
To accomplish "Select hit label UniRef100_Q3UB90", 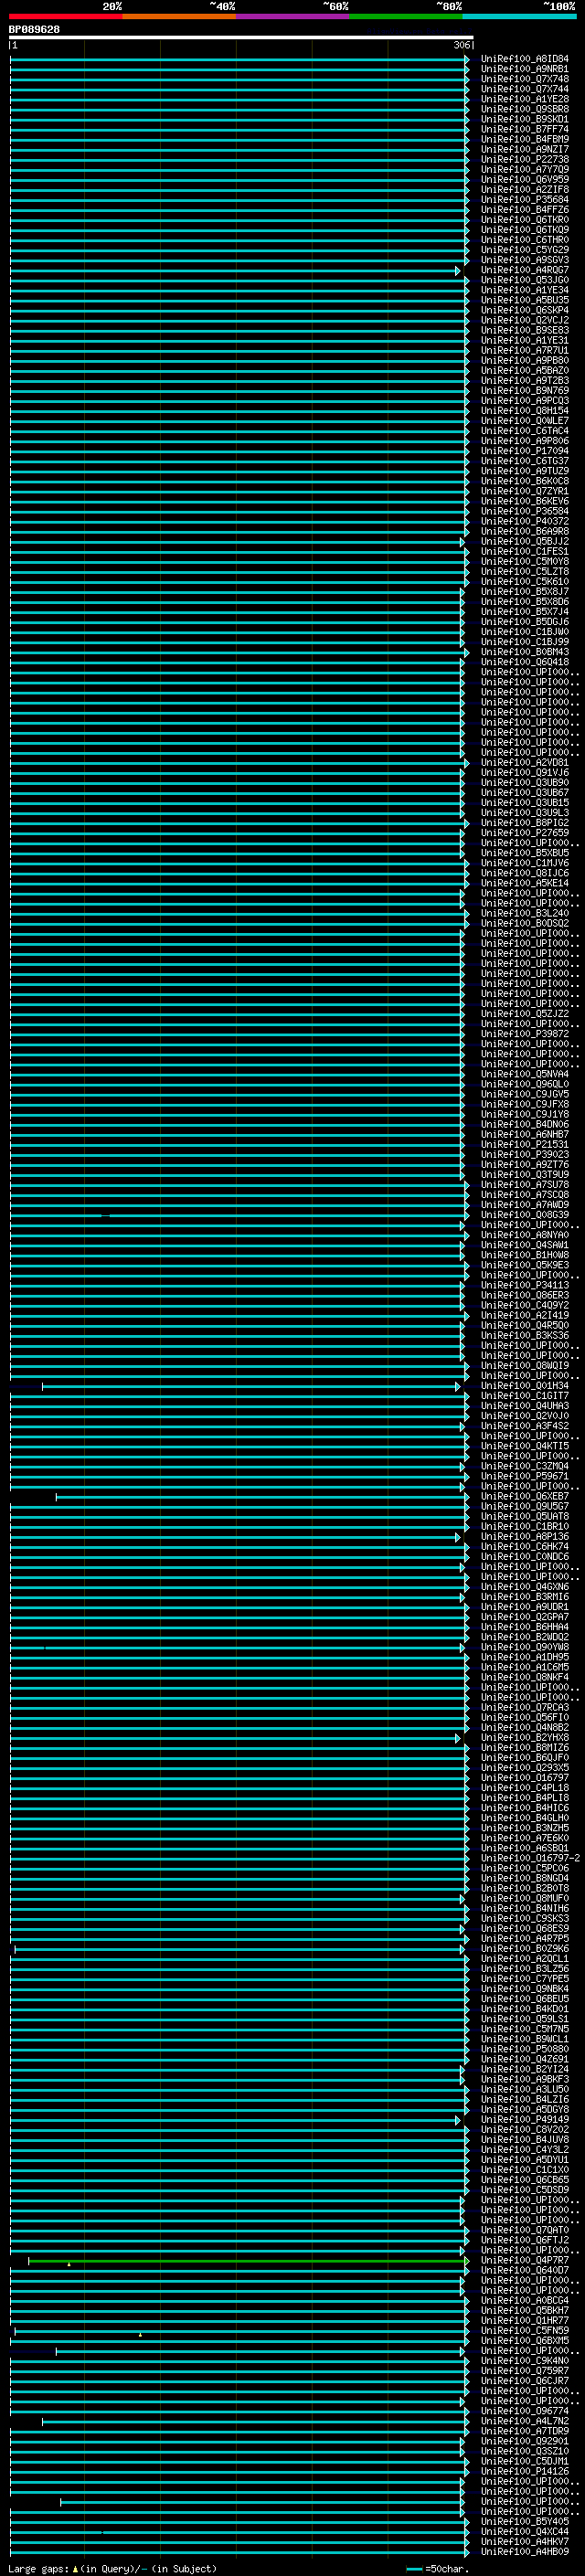I will (524, 783).
